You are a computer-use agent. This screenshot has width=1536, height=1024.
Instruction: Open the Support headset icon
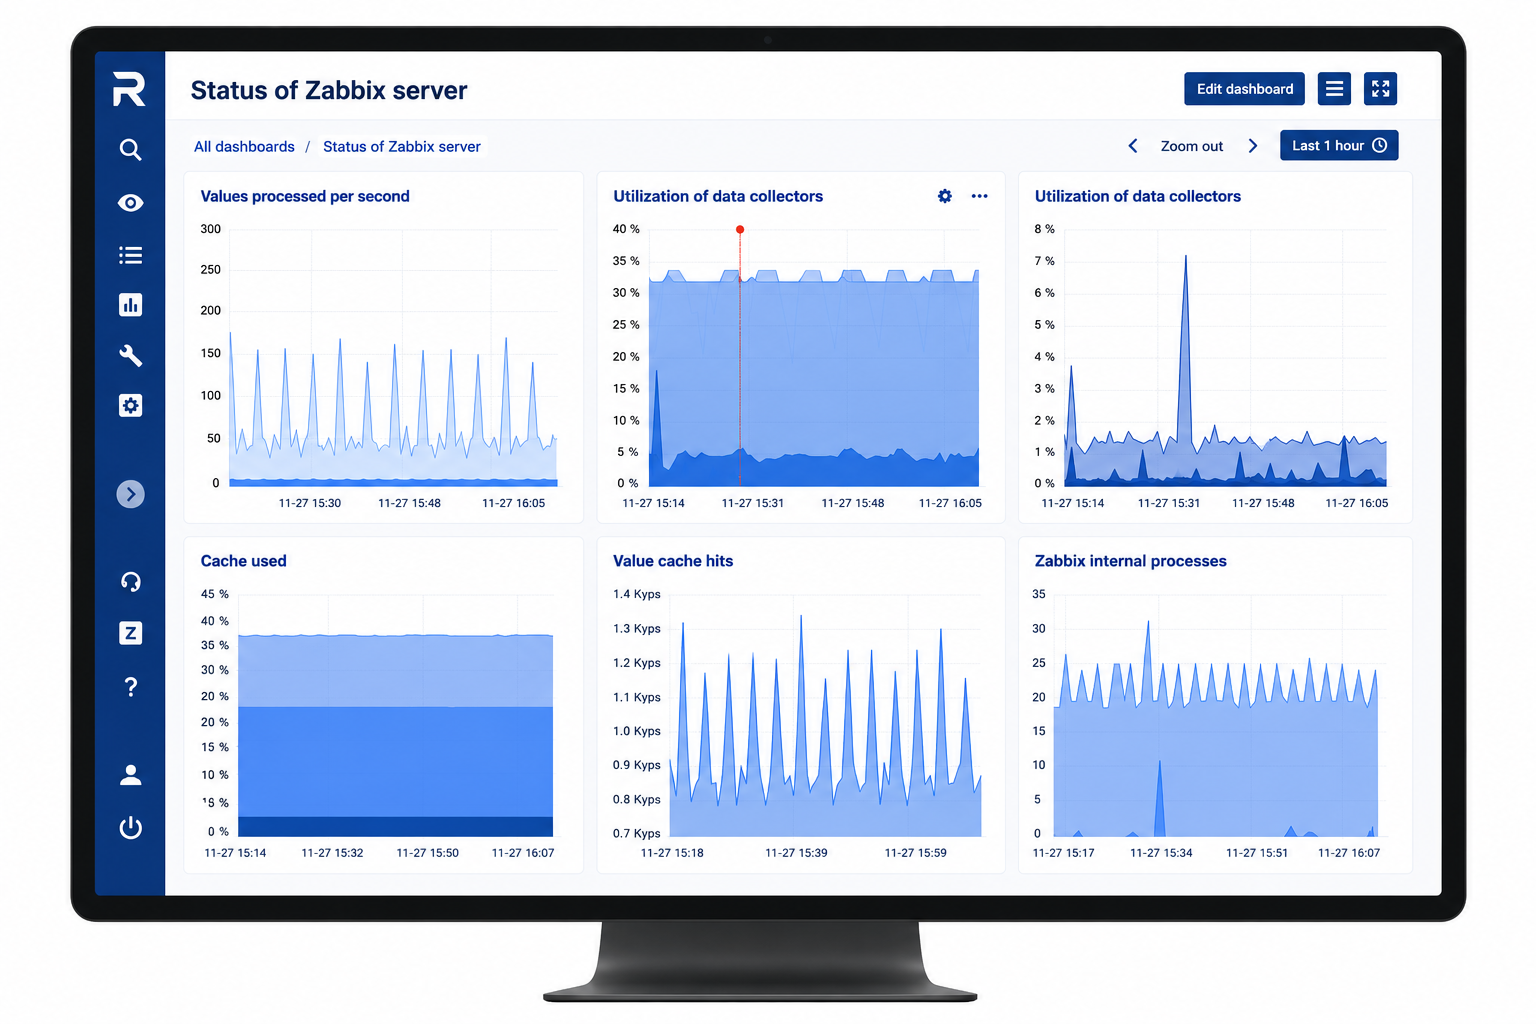point(130,581)
